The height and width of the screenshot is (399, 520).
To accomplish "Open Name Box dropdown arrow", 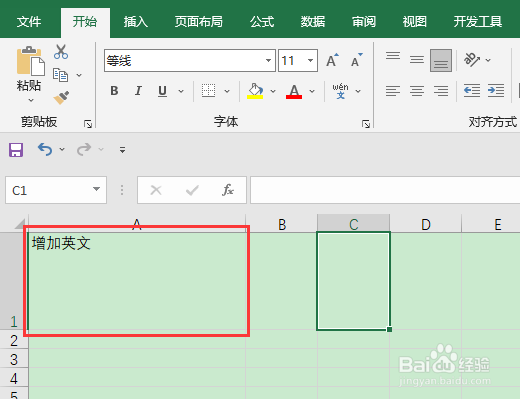I will click(96, 189).
